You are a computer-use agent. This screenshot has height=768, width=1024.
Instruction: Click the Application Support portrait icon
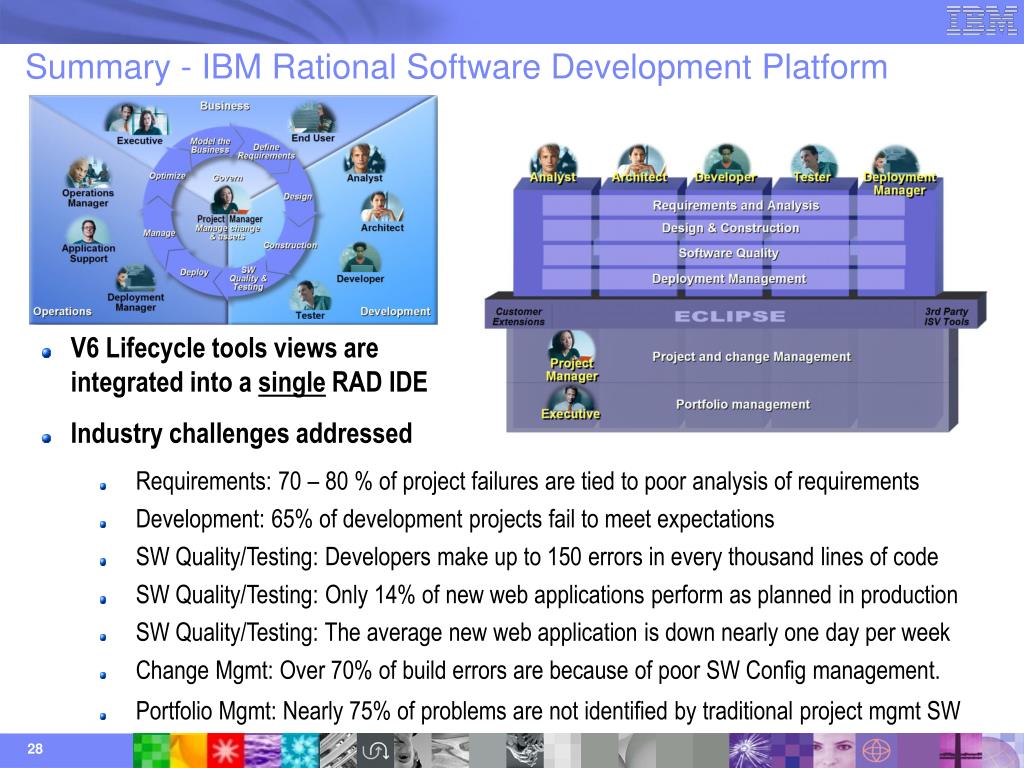coord(88,231)
